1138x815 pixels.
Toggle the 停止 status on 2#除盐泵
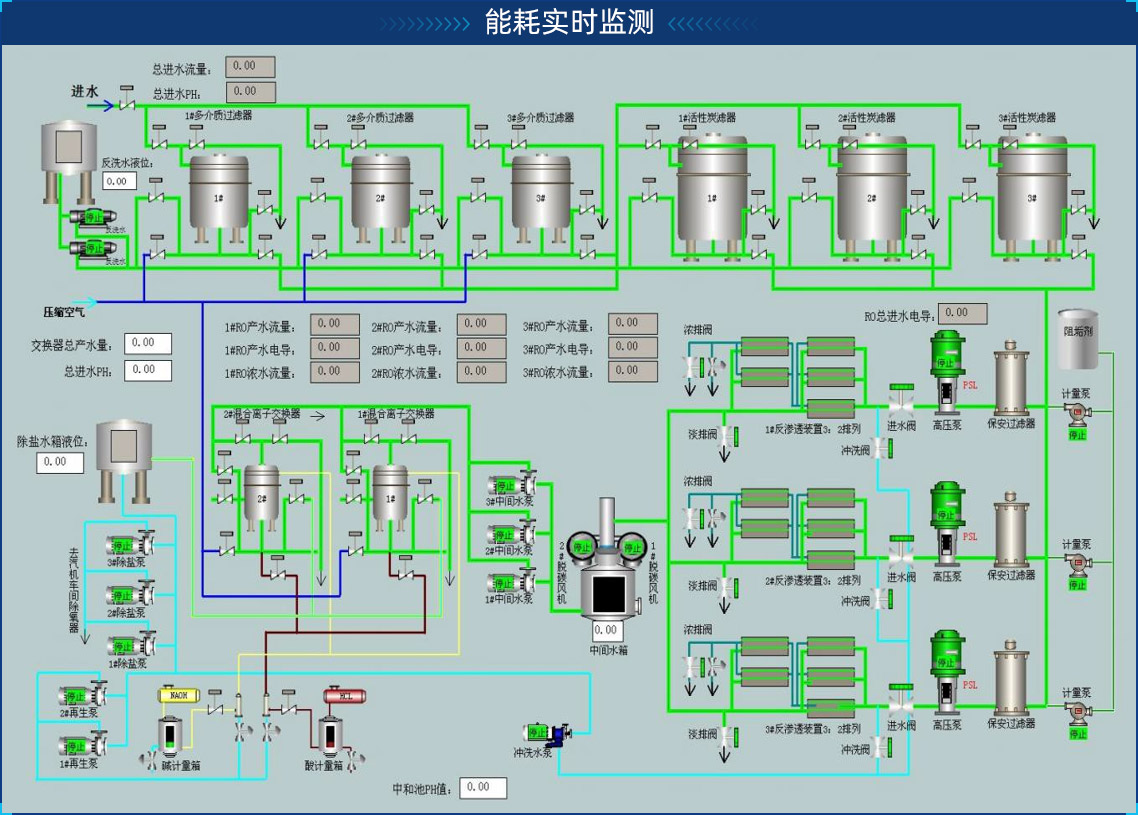[x=123, y=597]
